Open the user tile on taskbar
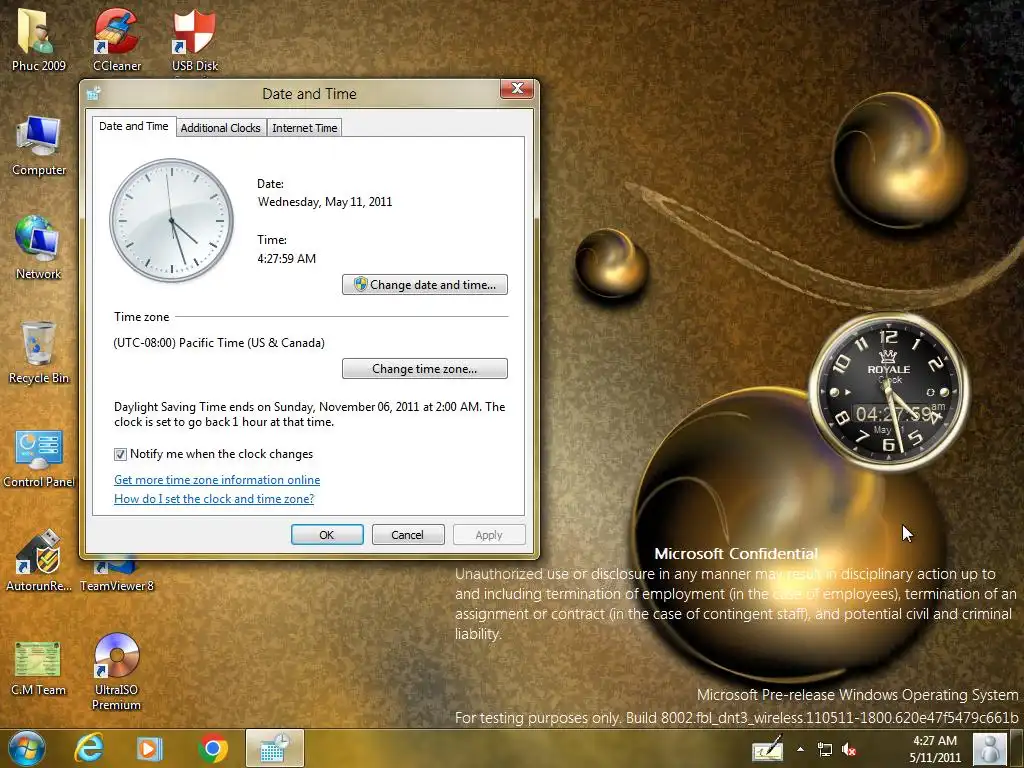1024x768 pixels. pos(989,748)
